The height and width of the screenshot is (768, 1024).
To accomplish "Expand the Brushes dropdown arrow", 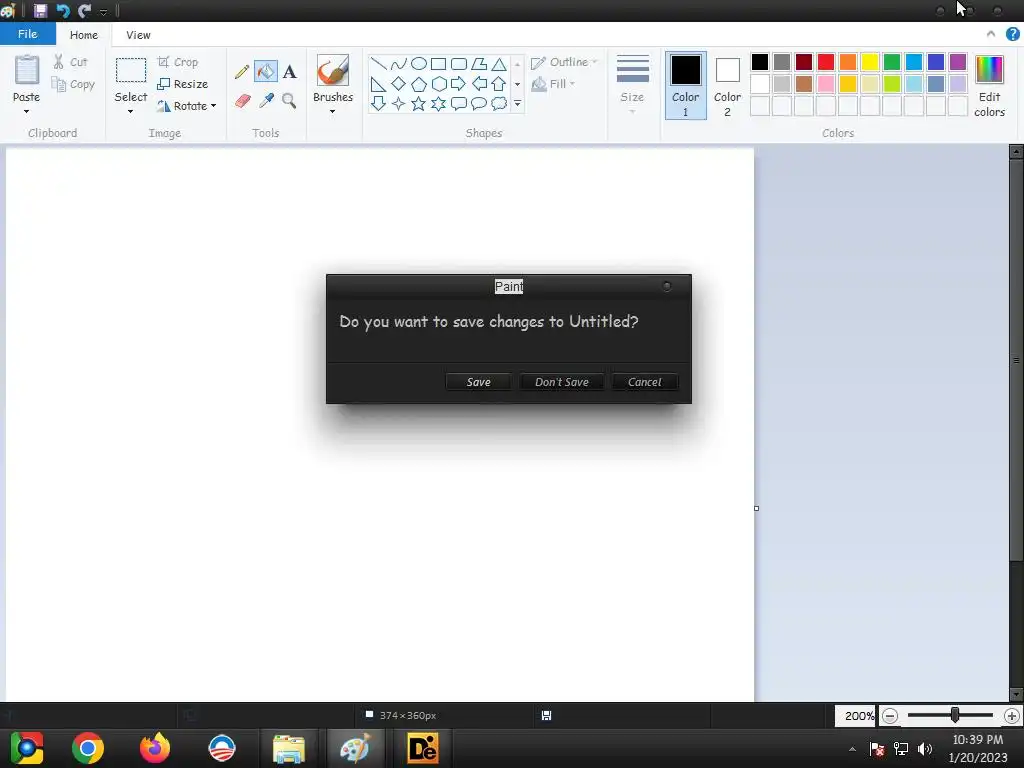I will pos(332,112).
